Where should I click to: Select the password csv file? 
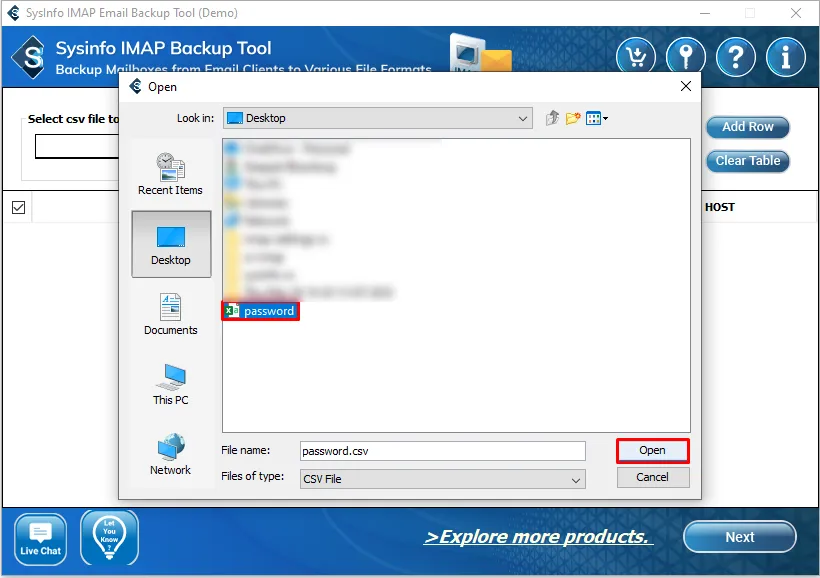(x=260, y=311)
